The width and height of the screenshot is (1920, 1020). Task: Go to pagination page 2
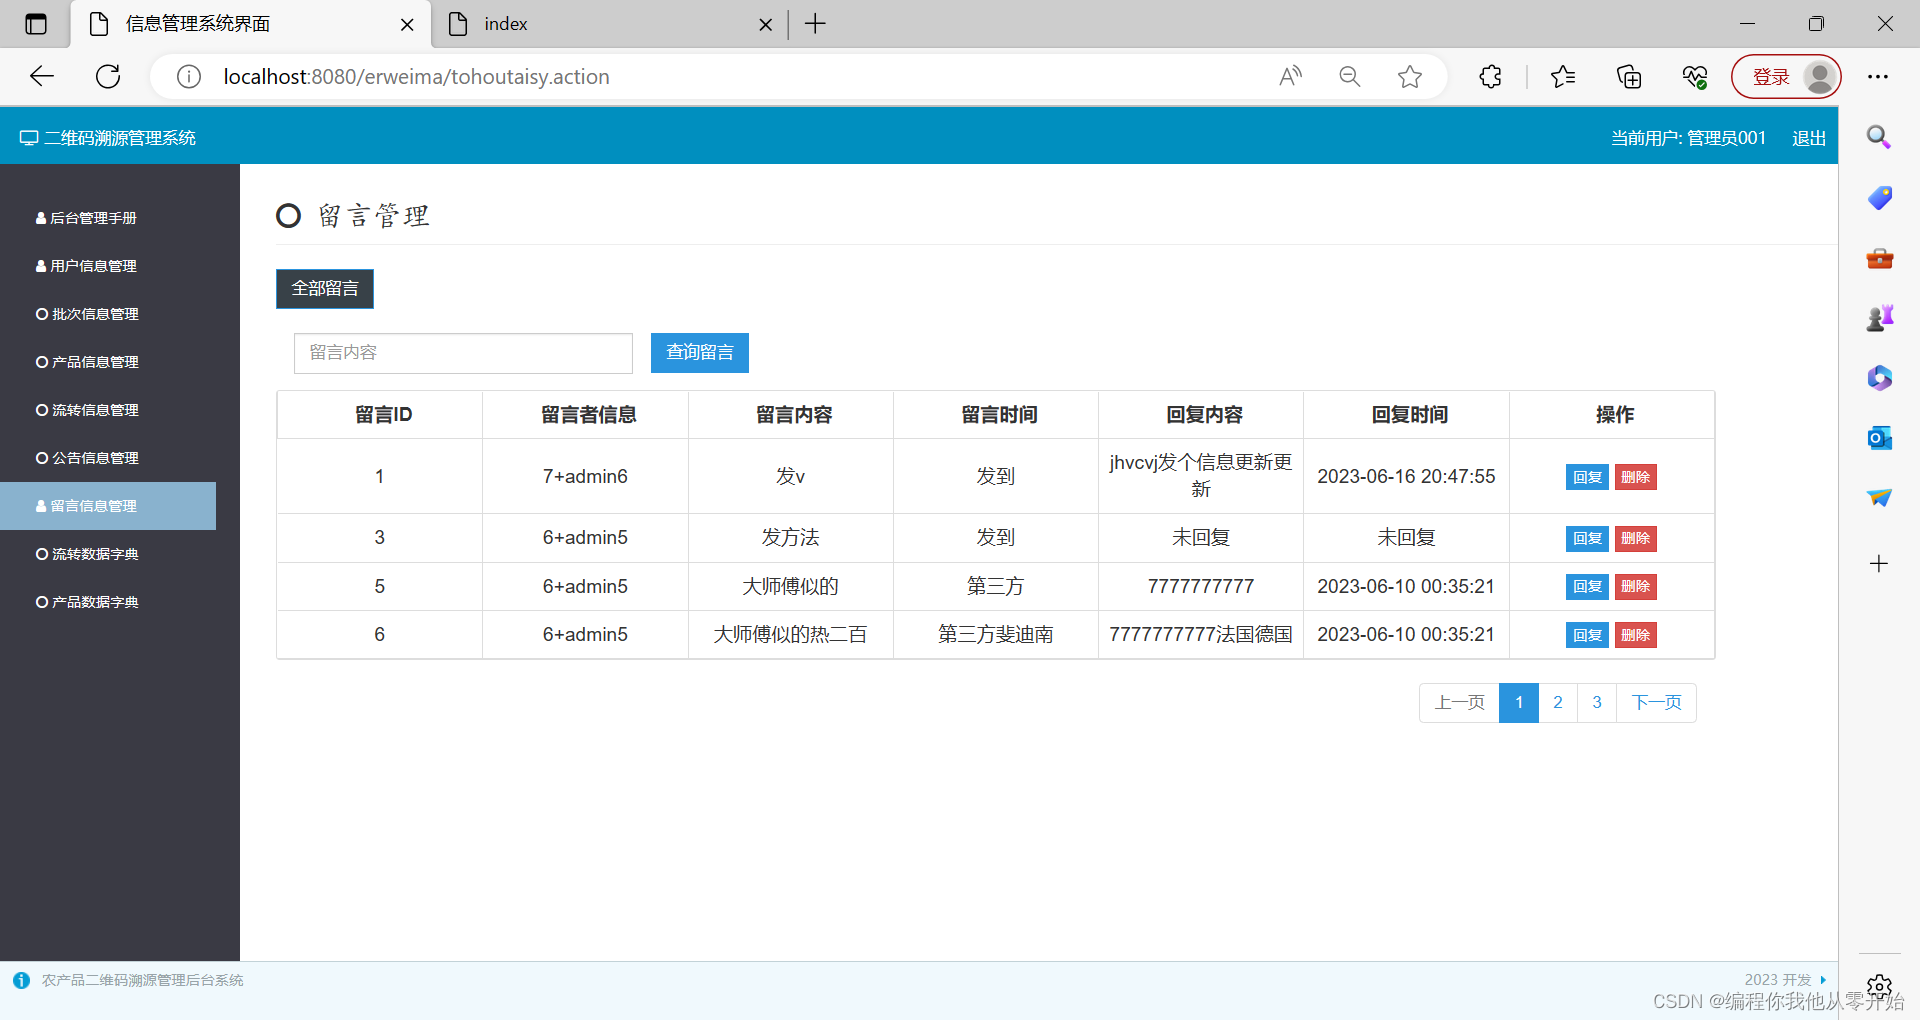click(x=1558, y=703)
